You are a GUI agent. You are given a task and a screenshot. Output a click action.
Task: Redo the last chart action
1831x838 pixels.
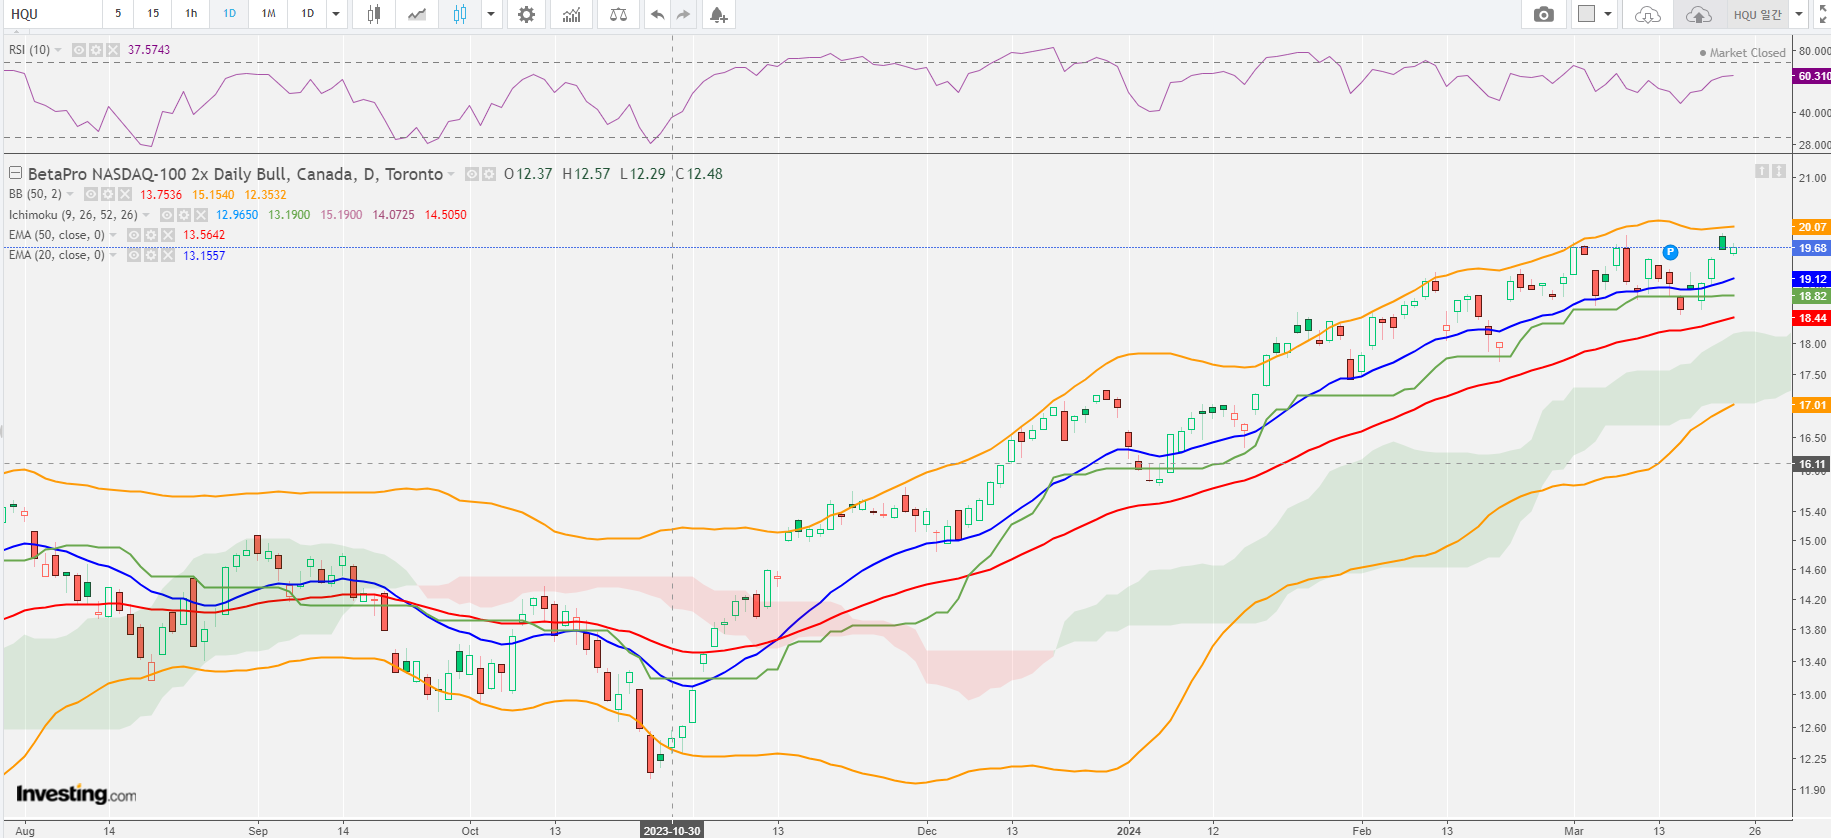[x=683, y=14]
